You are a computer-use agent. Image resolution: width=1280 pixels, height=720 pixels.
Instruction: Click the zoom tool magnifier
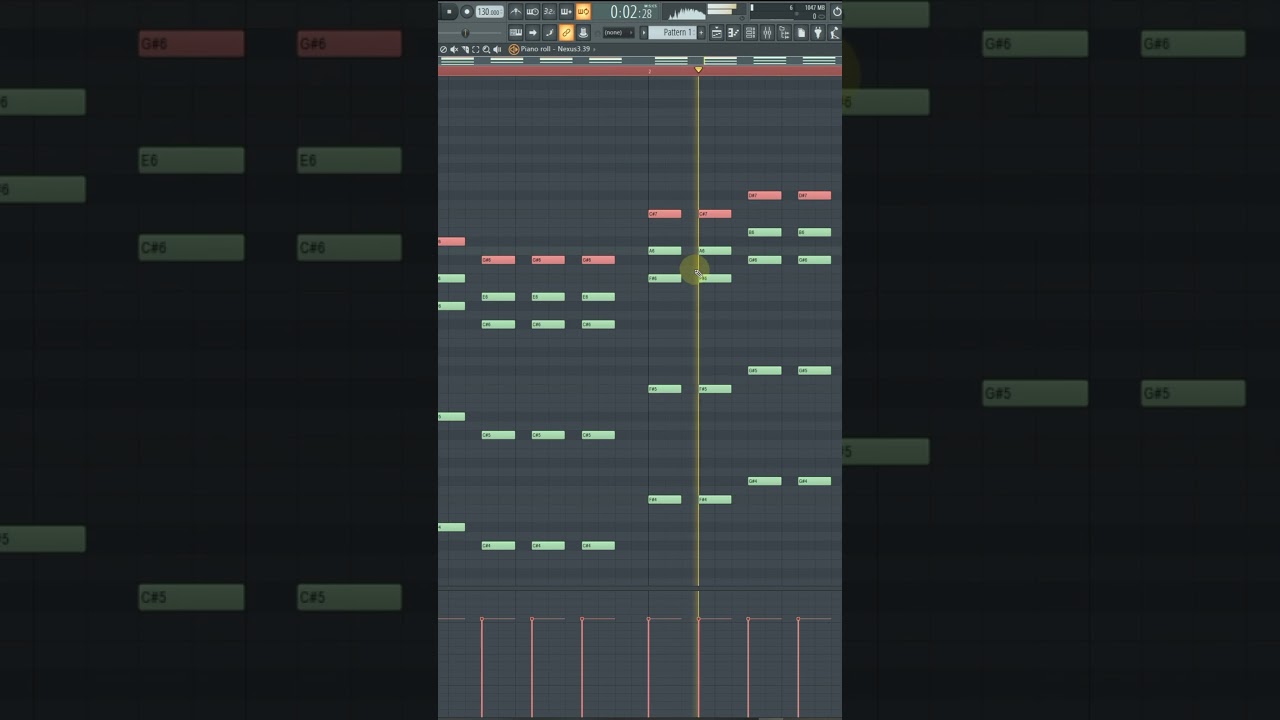tap(486, 49)
